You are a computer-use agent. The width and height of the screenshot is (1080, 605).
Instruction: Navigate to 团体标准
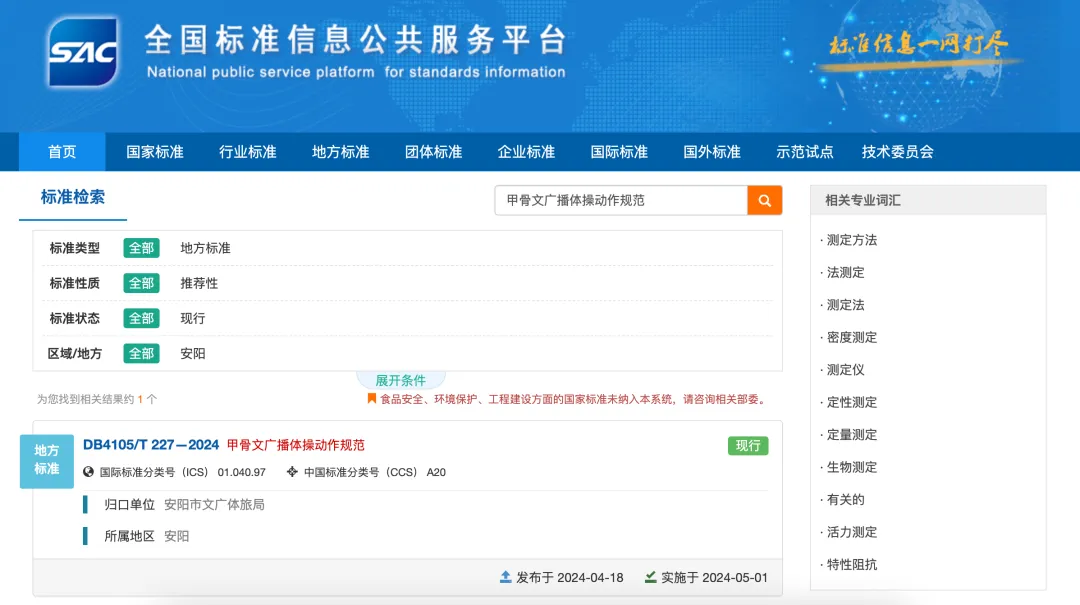[x=433, y=152]
